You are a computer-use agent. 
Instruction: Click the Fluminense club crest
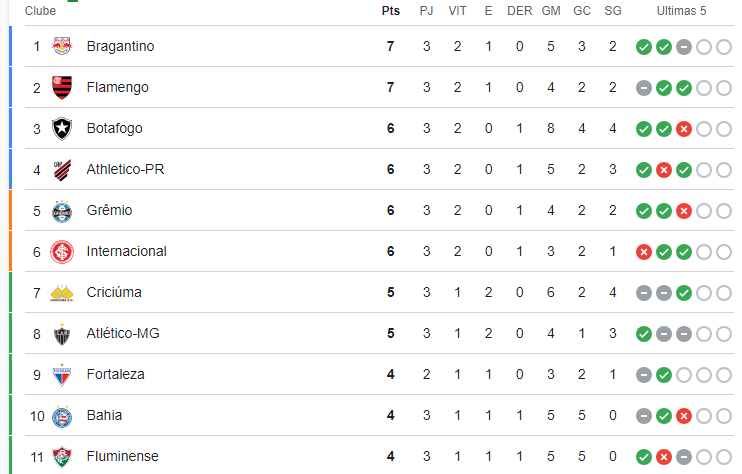[x=62, y=457]
